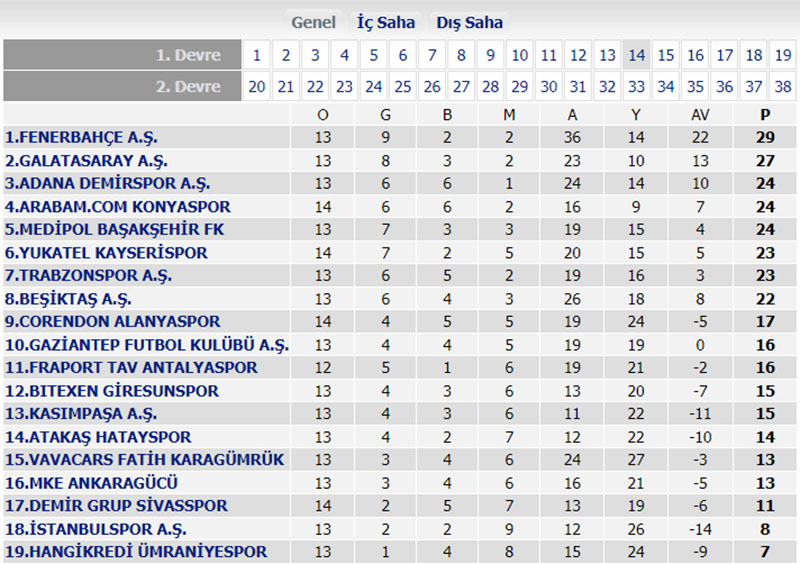The image size is (800, 564).
Task: Open Fenerbahçe A.Ş. team link
Action: pos(82,137)
